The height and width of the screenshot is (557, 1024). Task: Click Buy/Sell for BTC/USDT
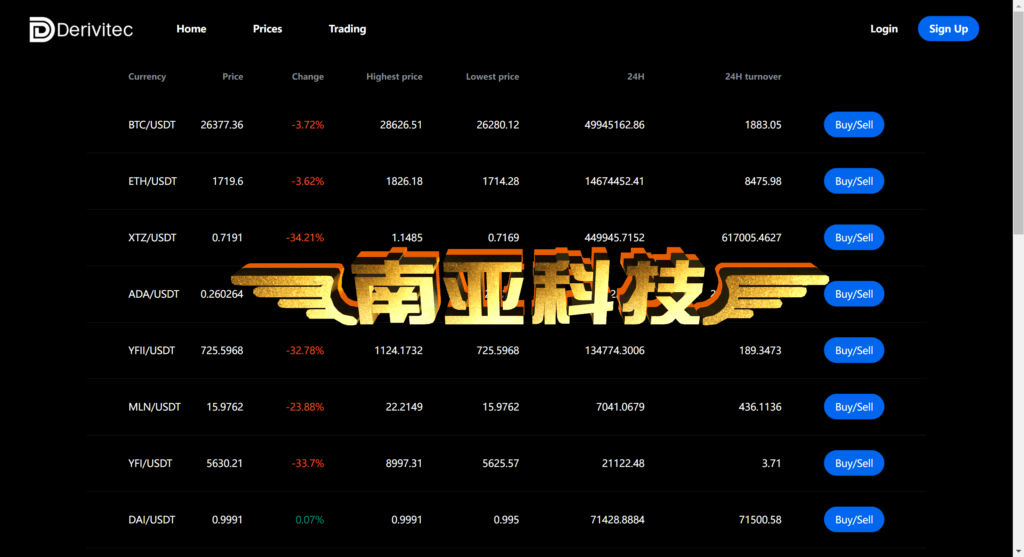[x=854, y=125]
